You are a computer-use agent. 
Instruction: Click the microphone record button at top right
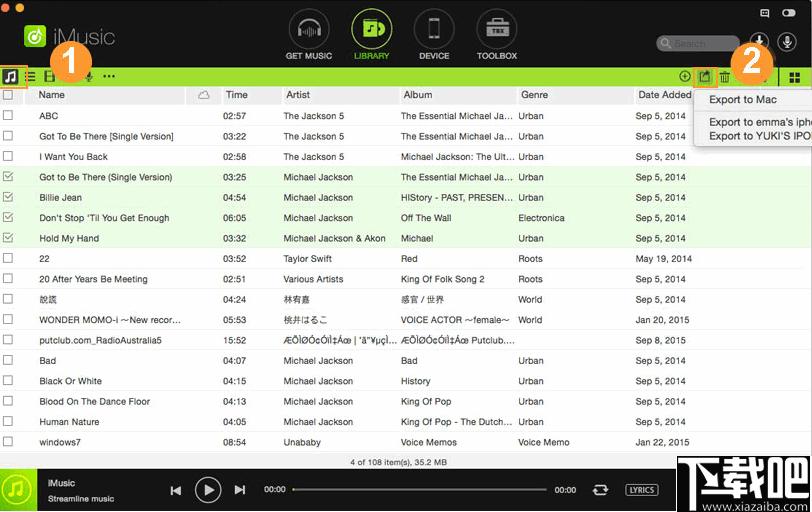[x=787, y=41]
